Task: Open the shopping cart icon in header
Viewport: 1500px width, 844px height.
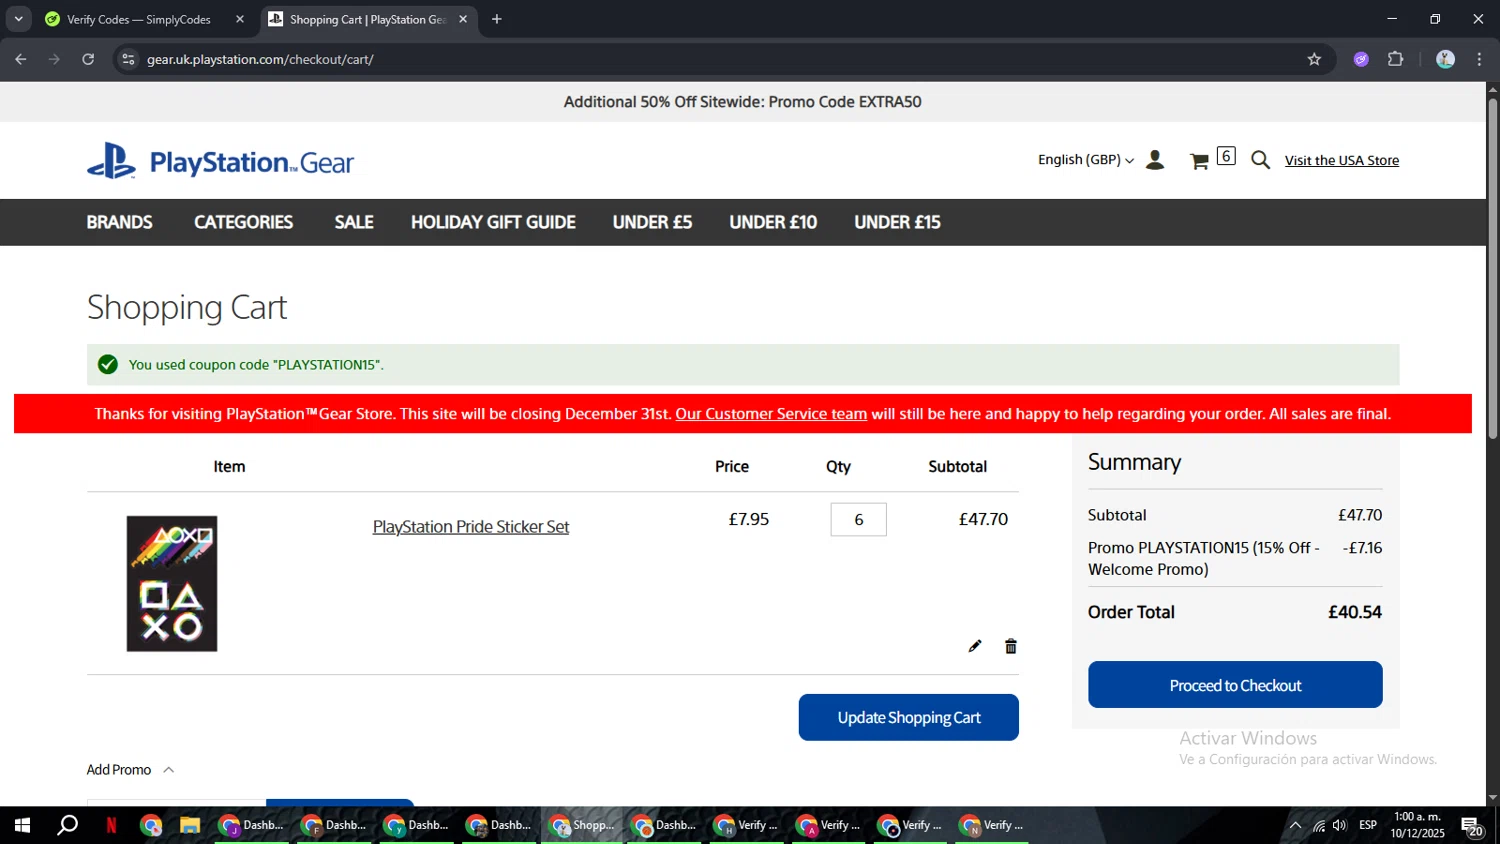Action: click(x=1200, y=161)
